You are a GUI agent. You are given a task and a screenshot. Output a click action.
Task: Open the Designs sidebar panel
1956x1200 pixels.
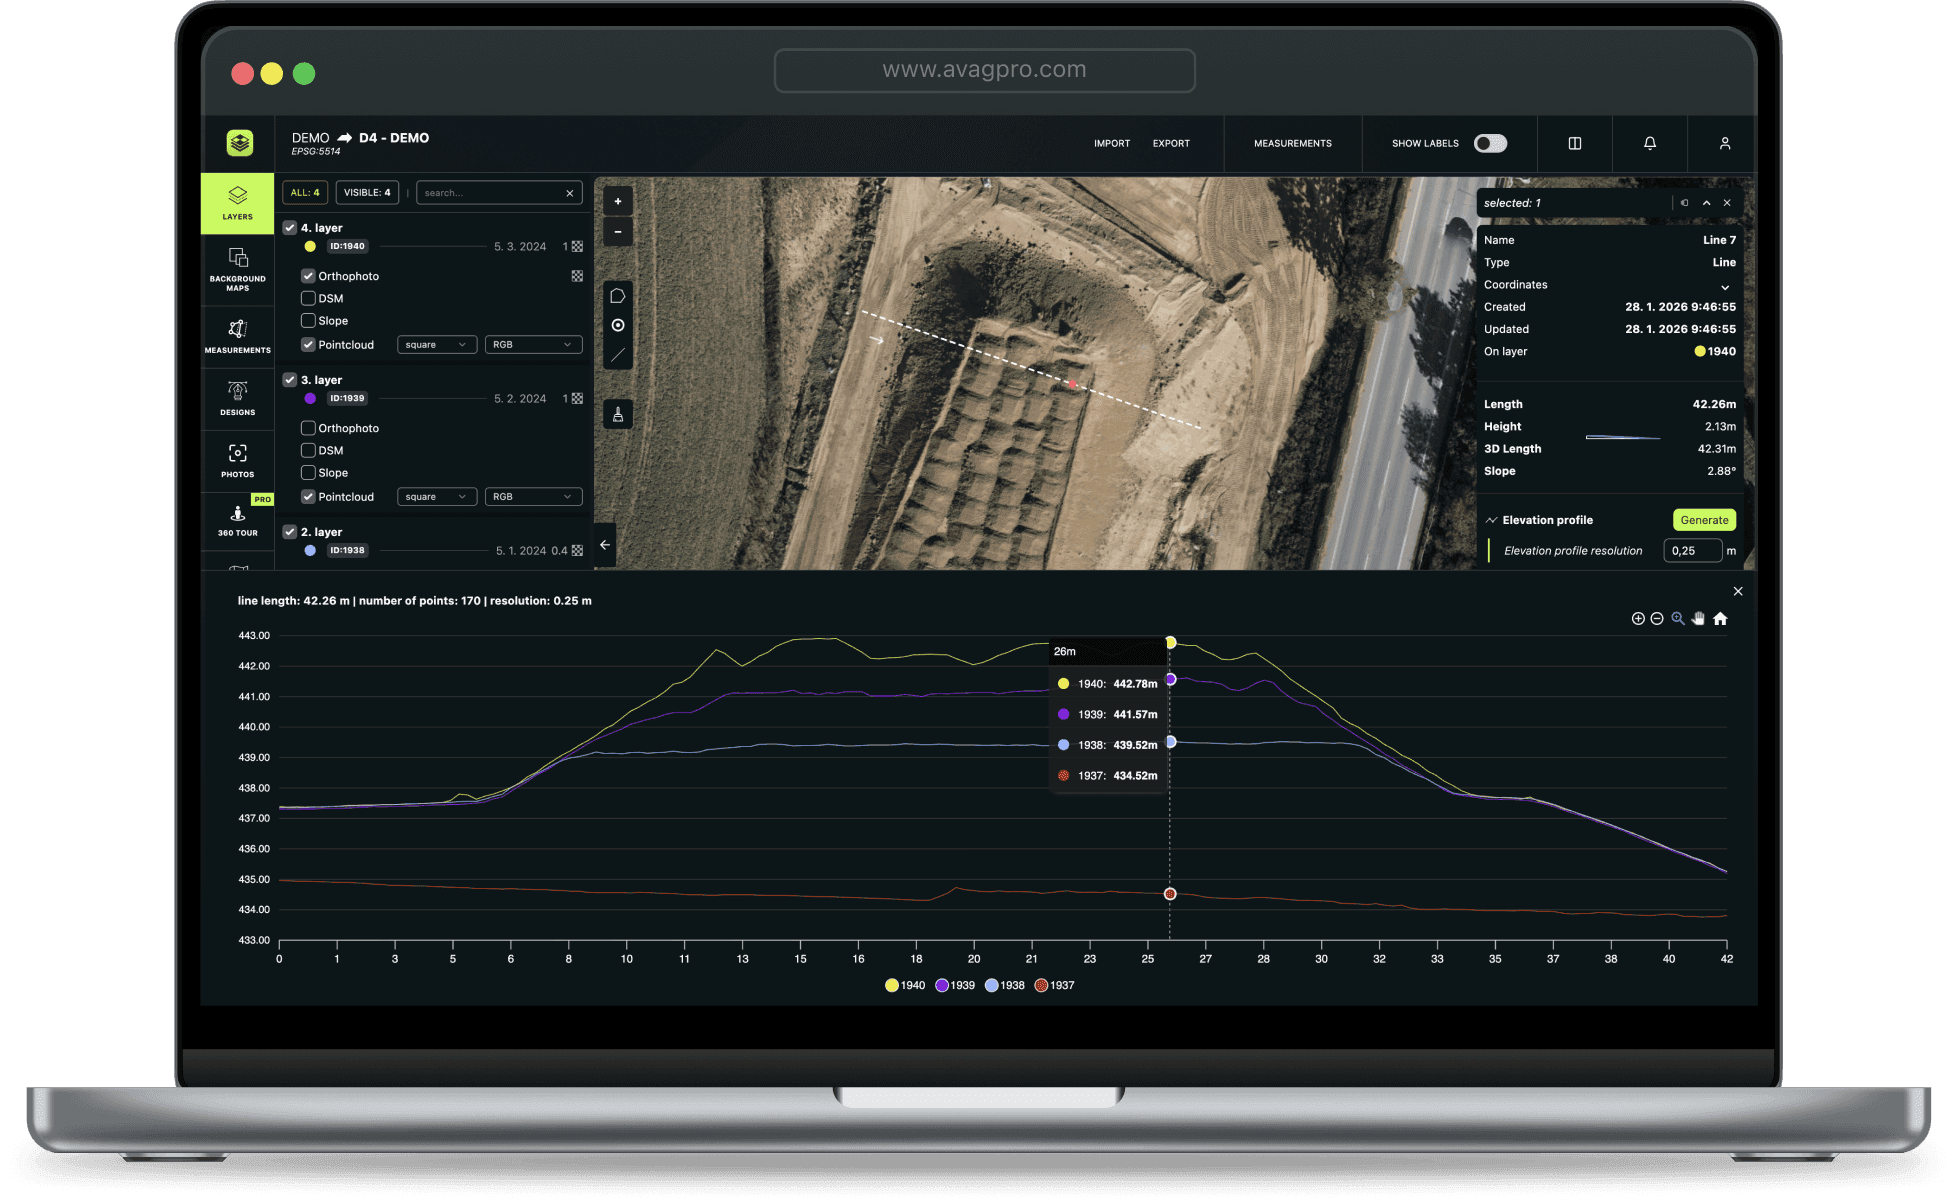coord(237,398)
